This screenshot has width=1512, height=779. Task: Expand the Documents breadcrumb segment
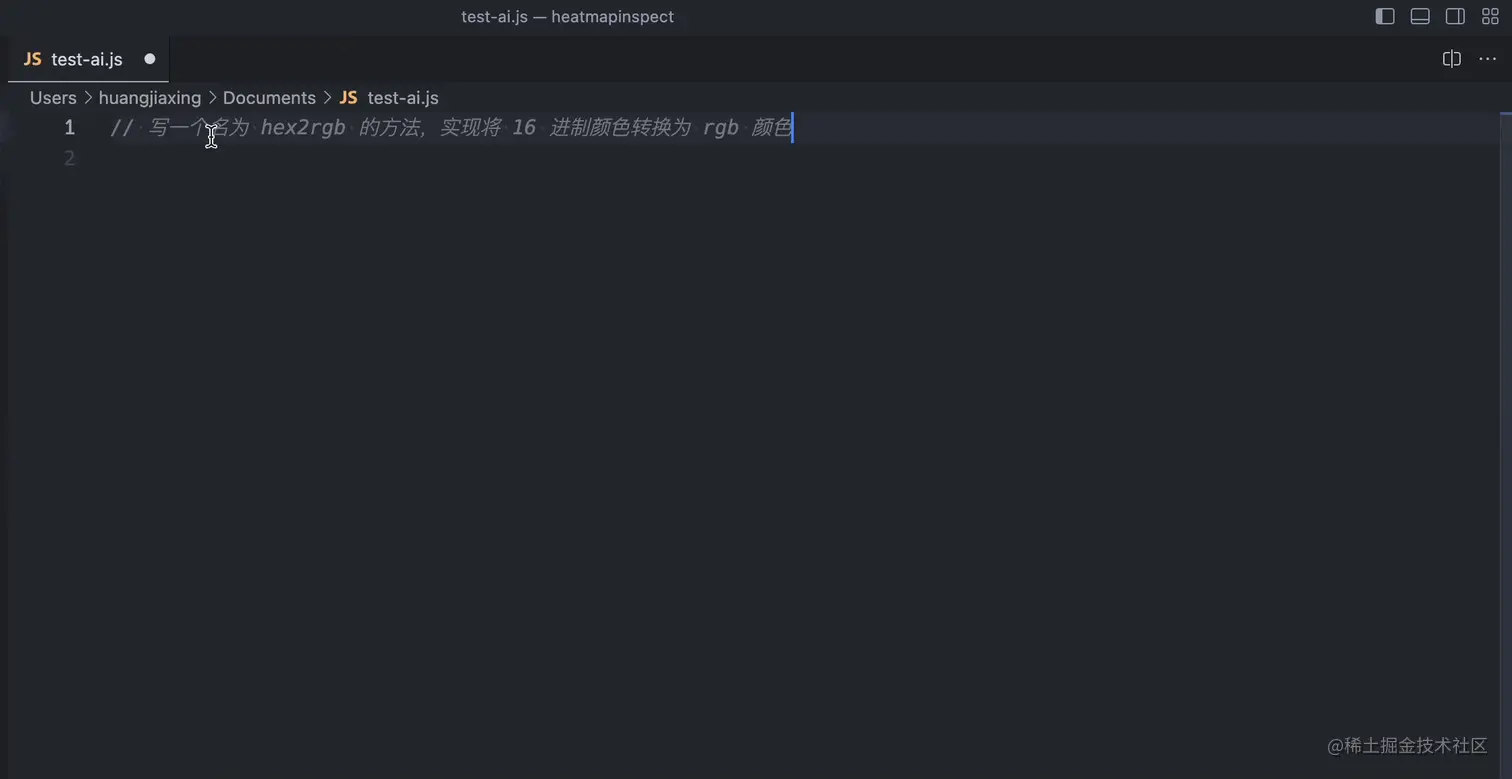[x=269, y=97]
